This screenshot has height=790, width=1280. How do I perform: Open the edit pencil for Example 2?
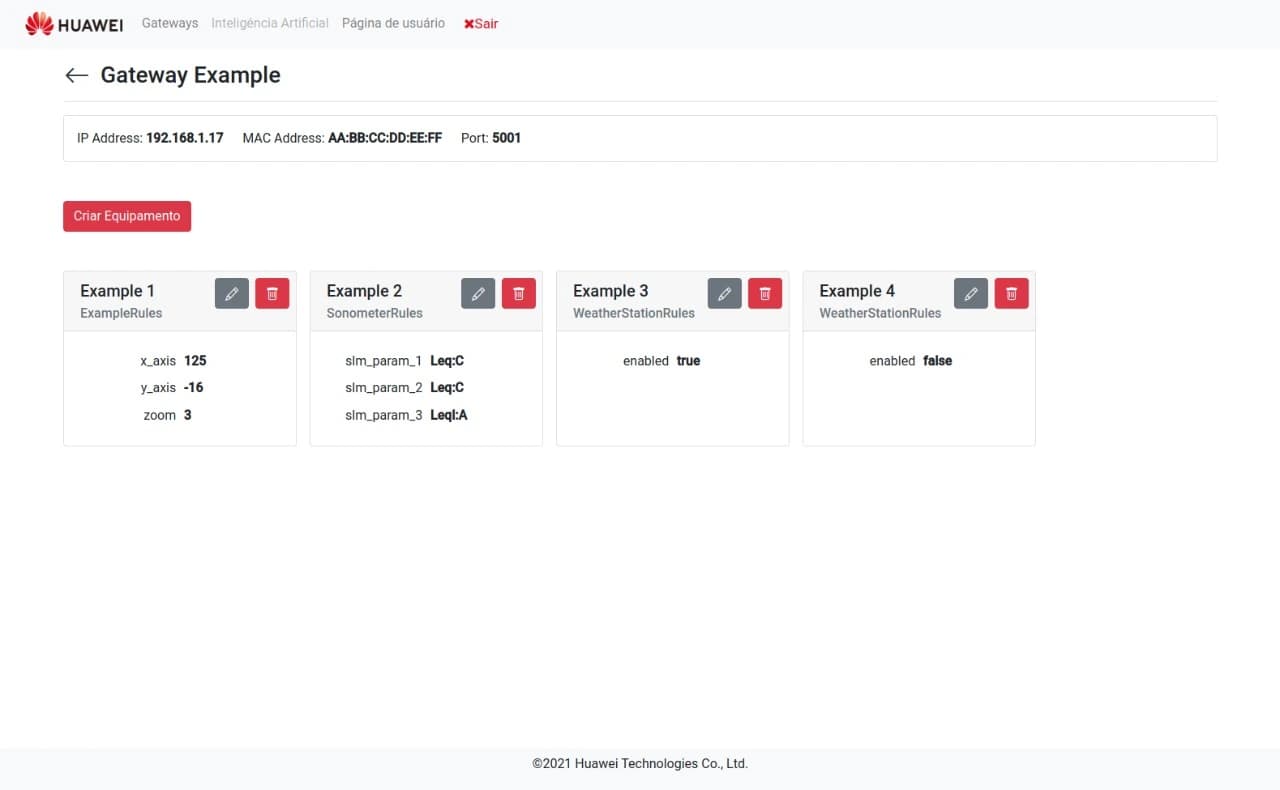478,293
